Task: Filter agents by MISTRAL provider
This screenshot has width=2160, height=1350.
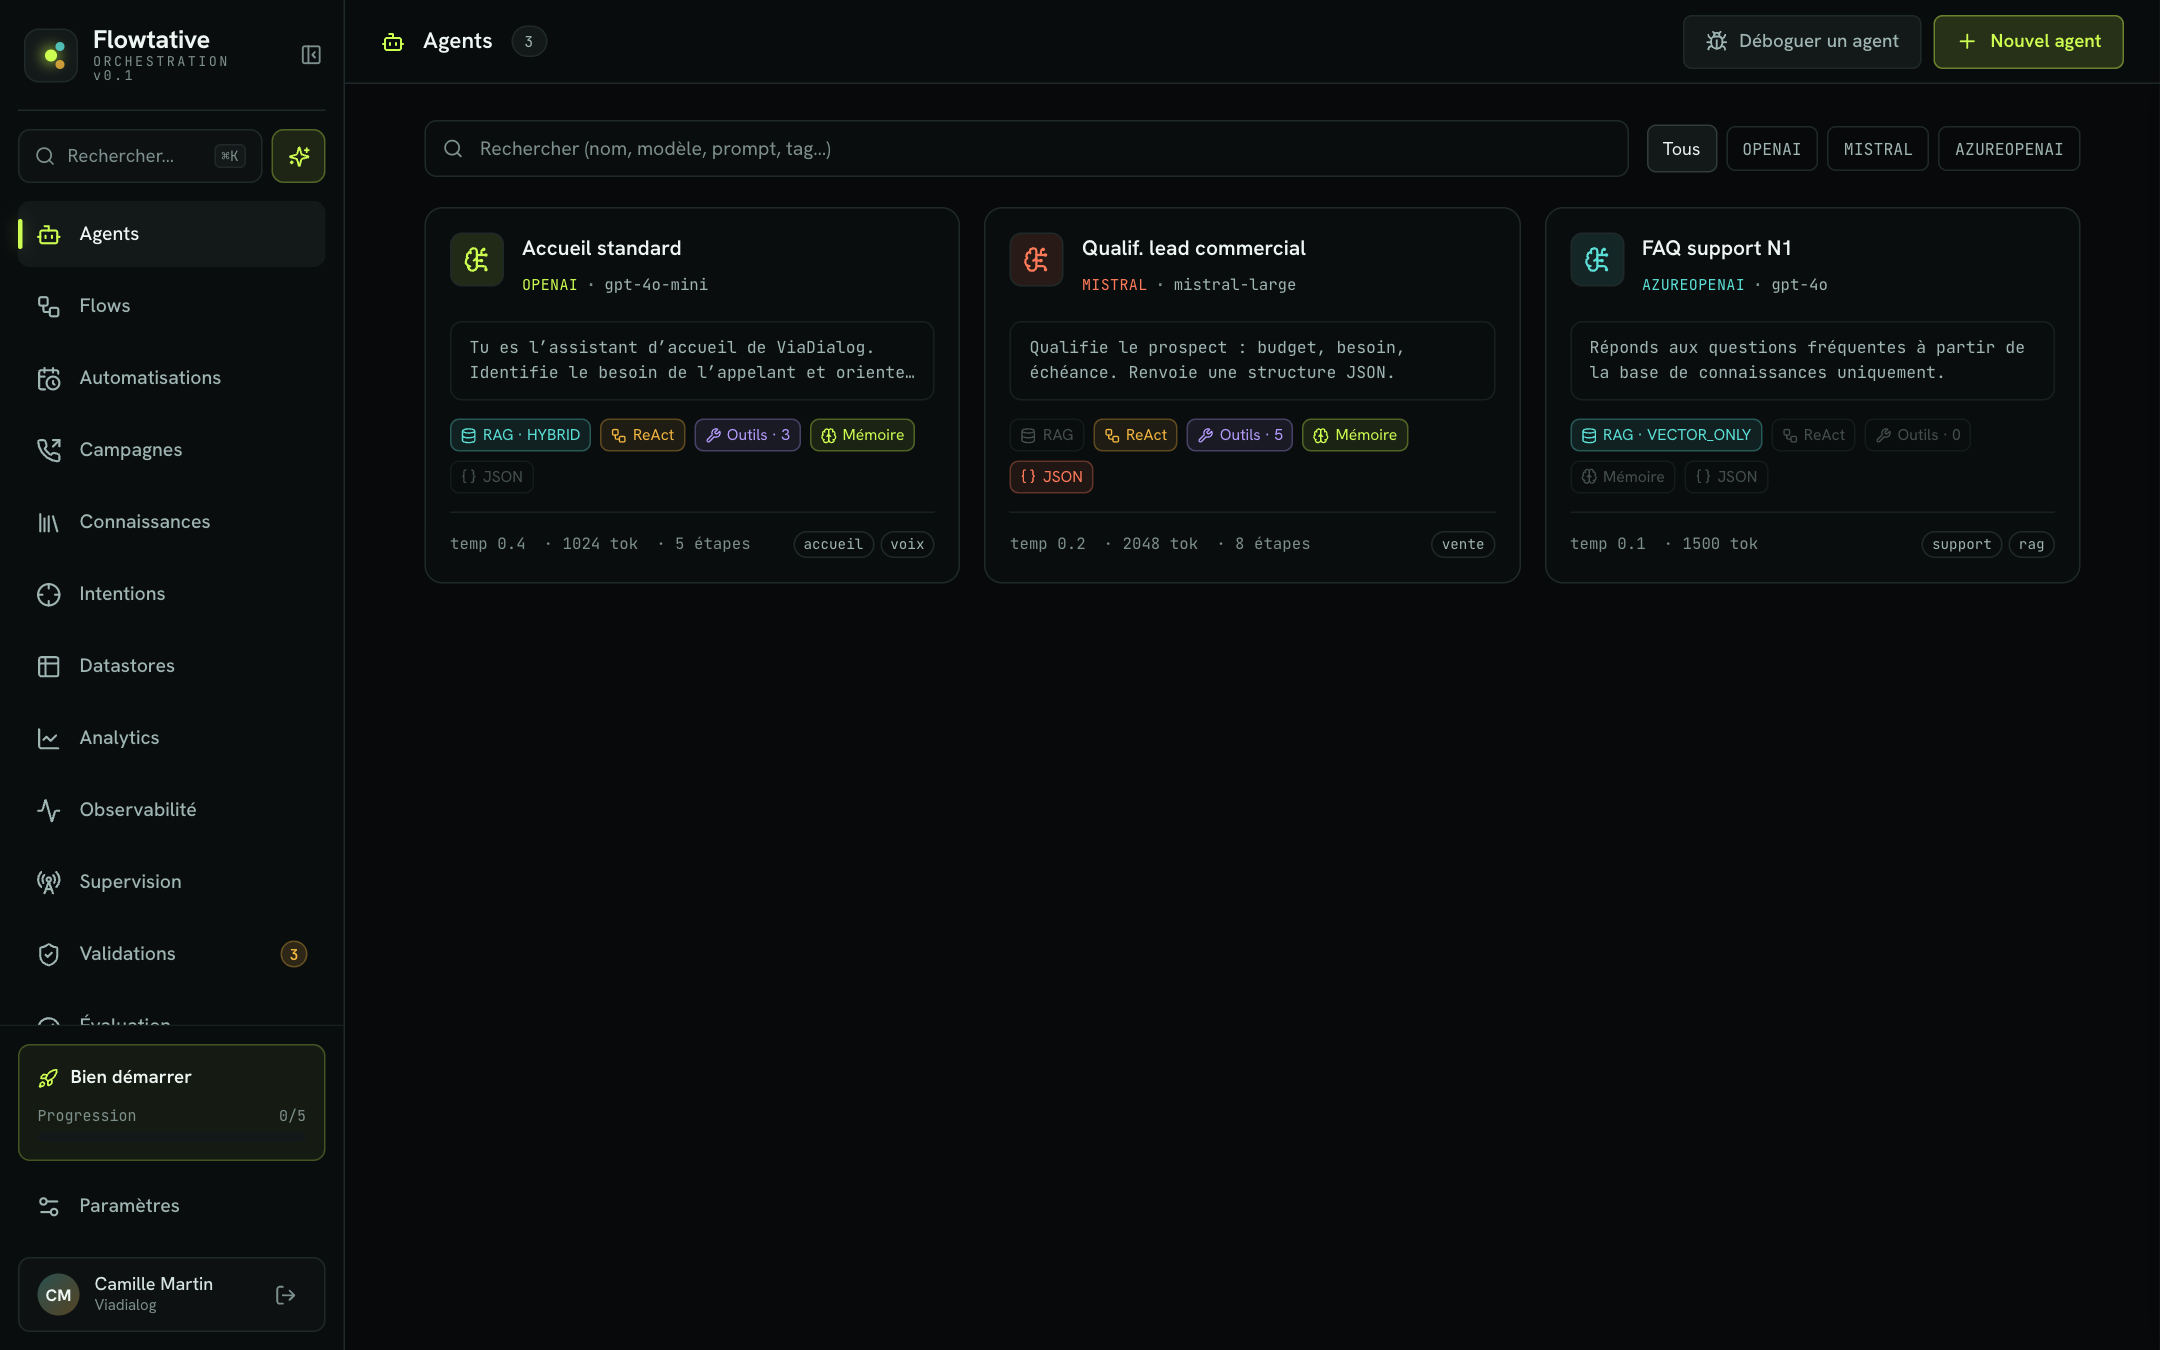Action: point(1877,149)
